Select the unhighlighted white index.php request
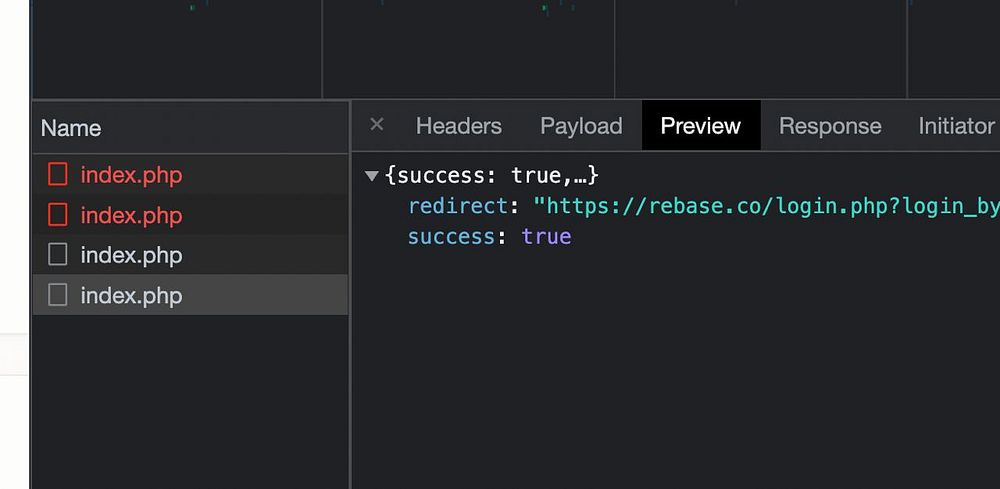Image resolution: width=1000 pixels, height=489 pixels. (131, 255)
